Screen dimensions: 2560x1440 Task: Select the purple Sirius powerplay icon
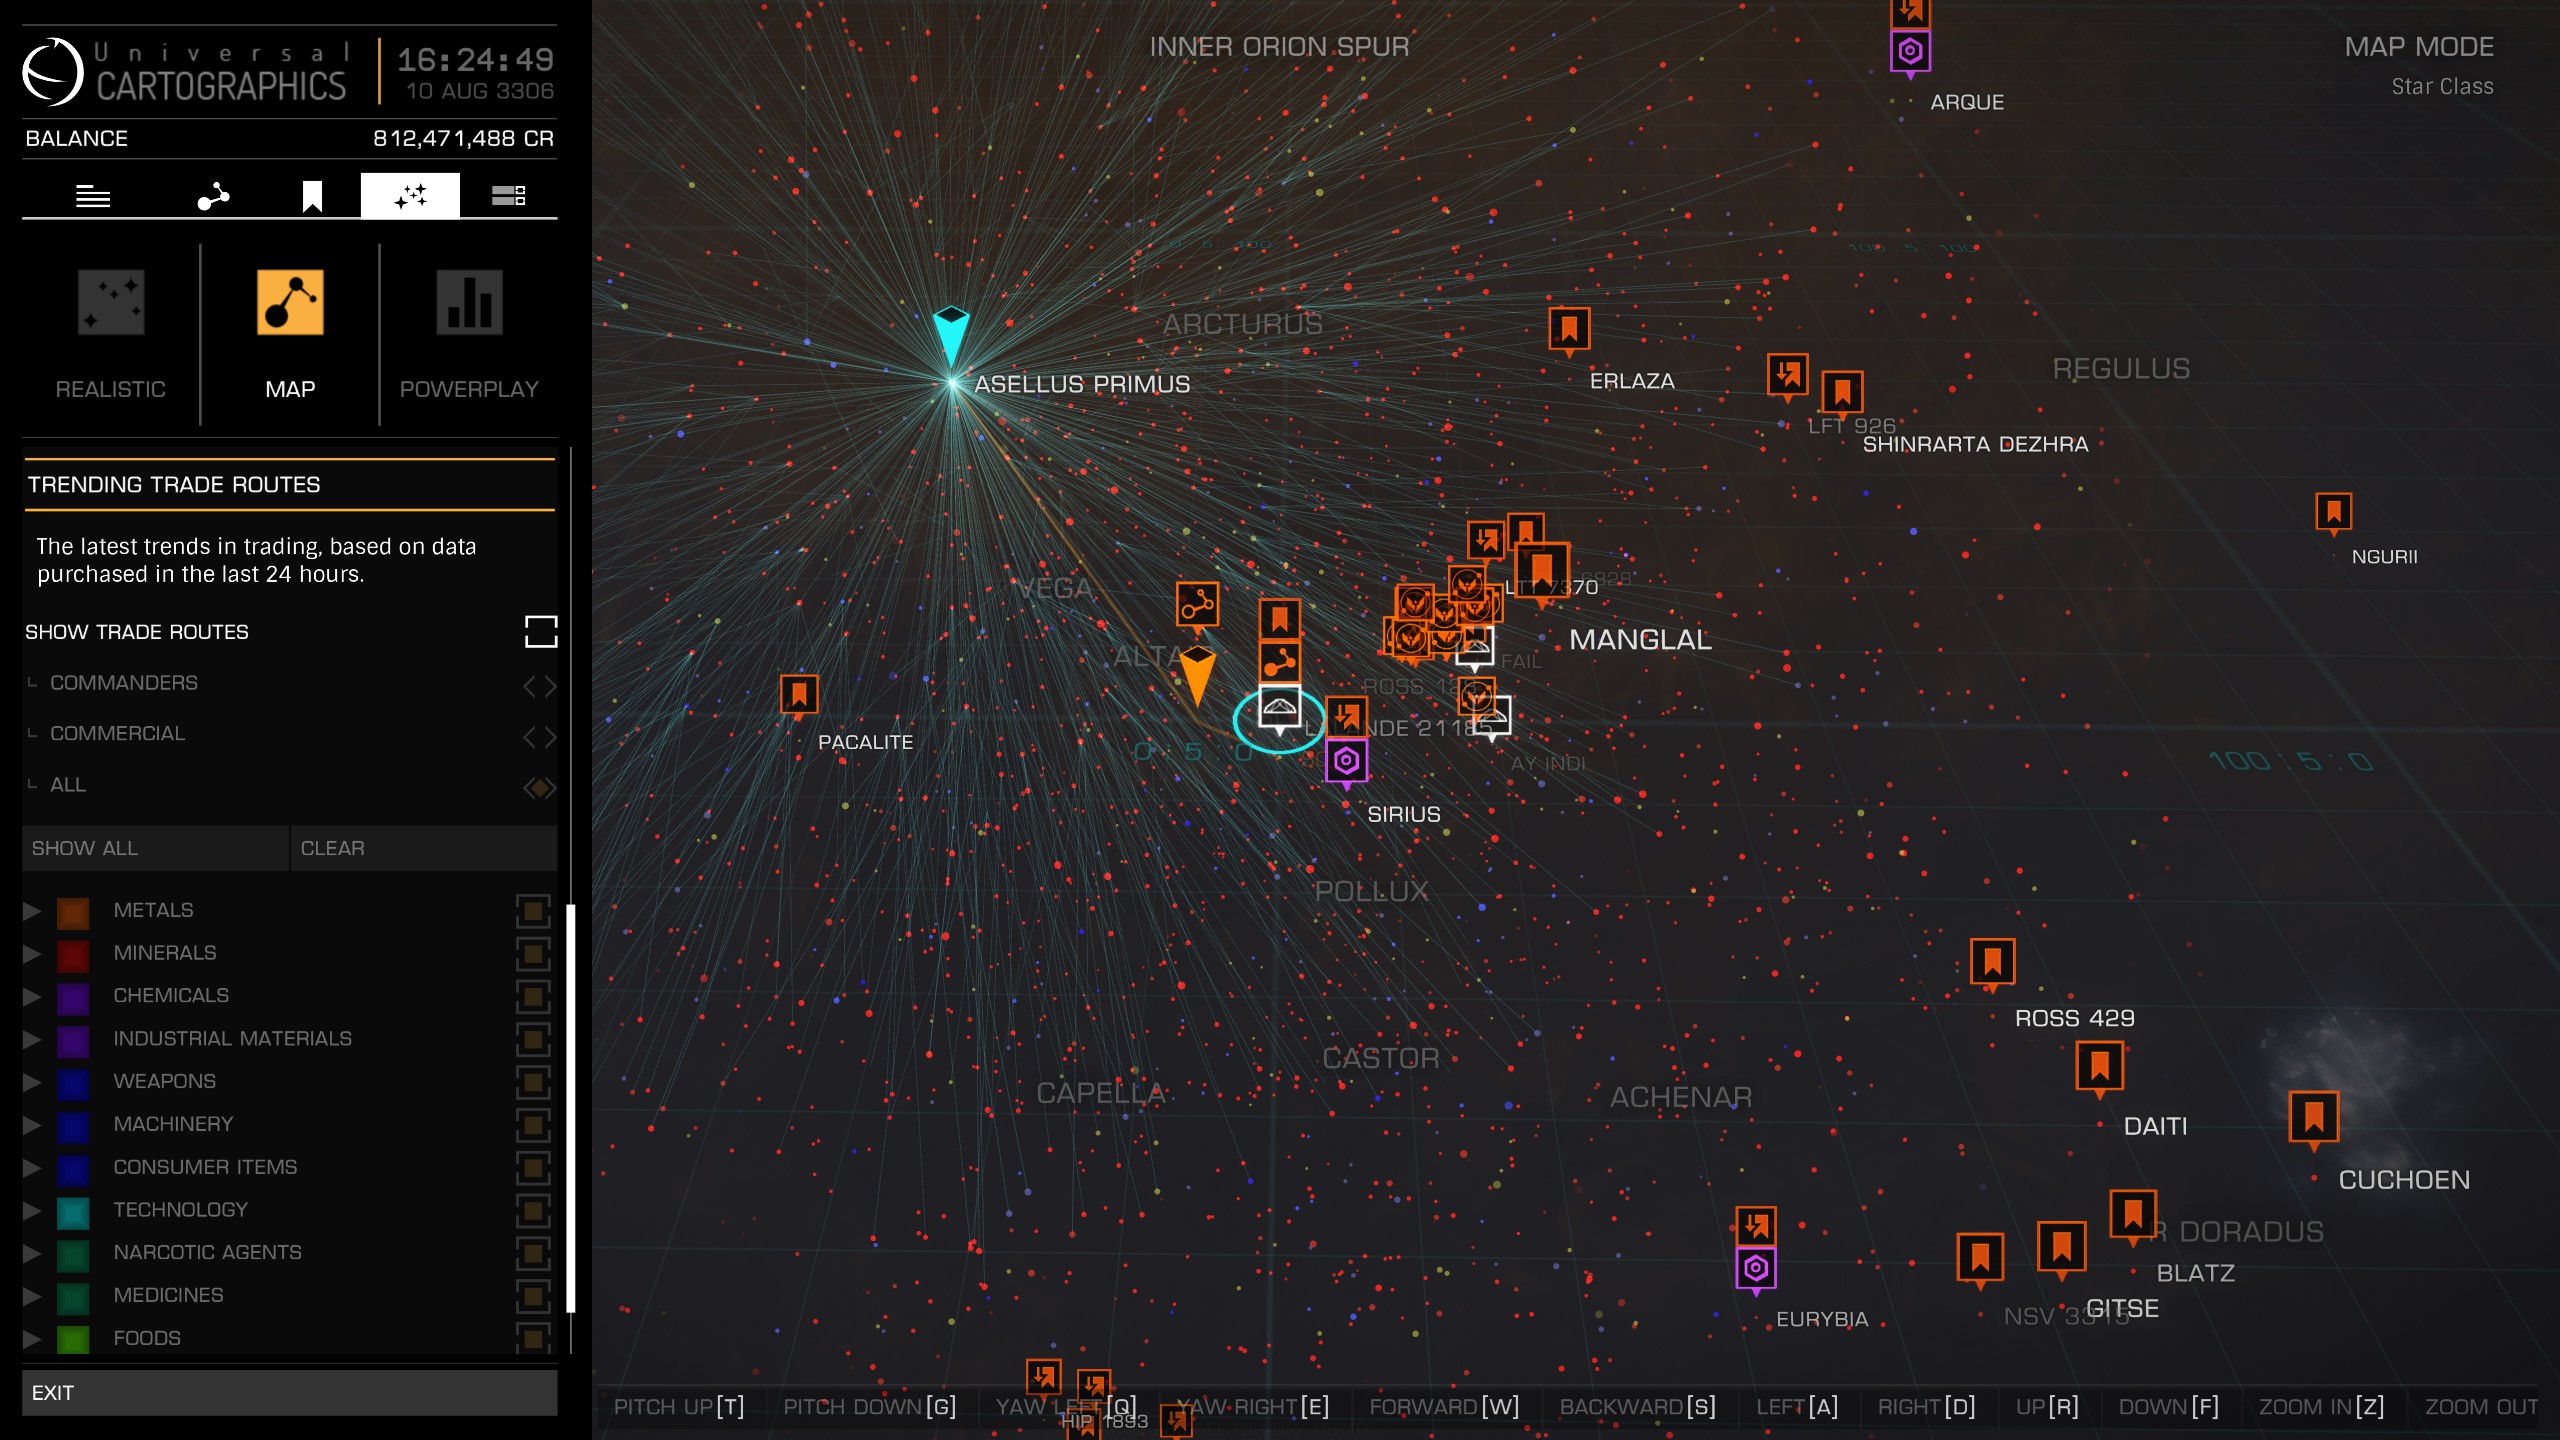coord(1347,763)
